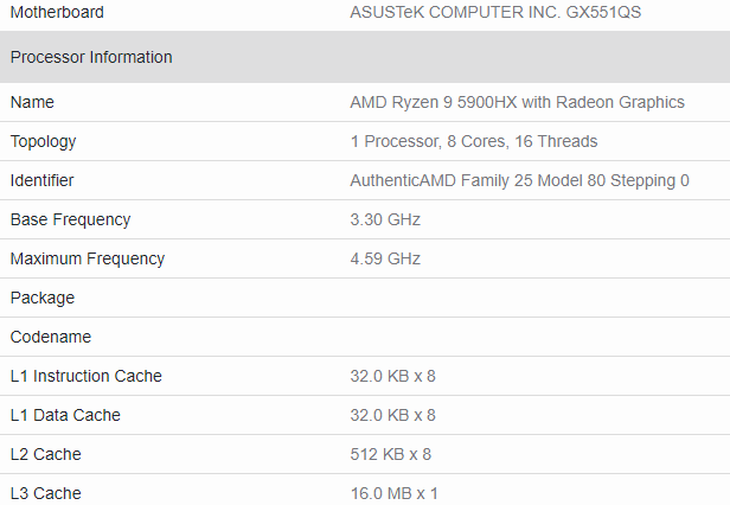The width and height of the screenshot is (730, 505).
Task: Click the processor Name label
Action: point(32,102)
